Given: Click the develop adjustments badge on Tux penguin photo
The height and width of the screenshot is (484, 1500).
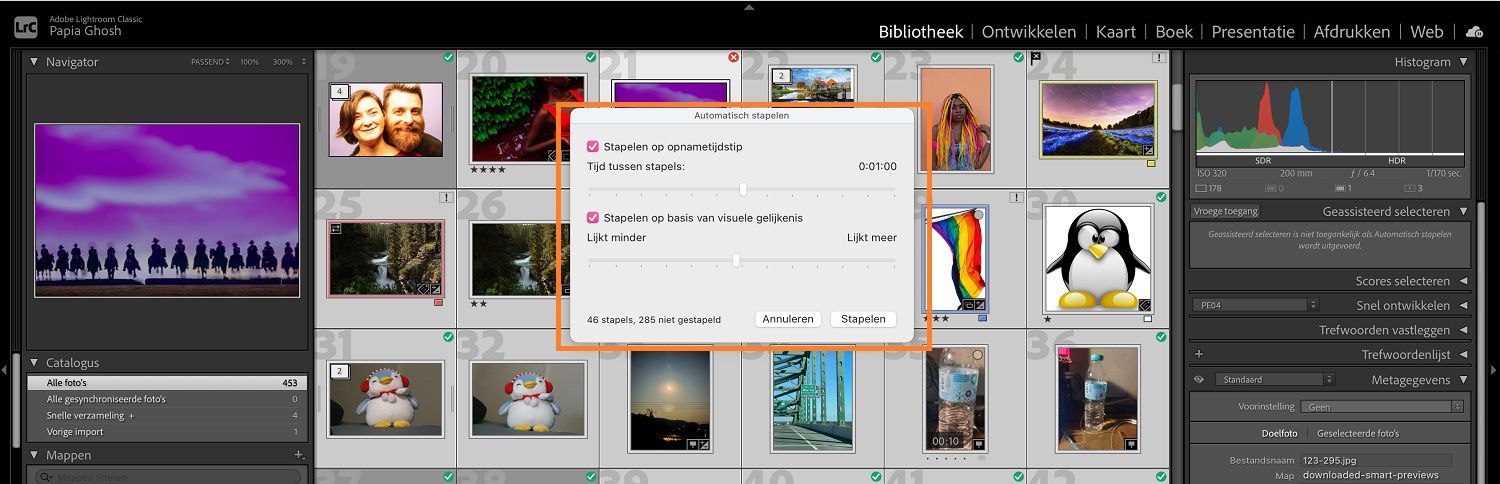Looking at the screenshot, I should coord(1145,305).
